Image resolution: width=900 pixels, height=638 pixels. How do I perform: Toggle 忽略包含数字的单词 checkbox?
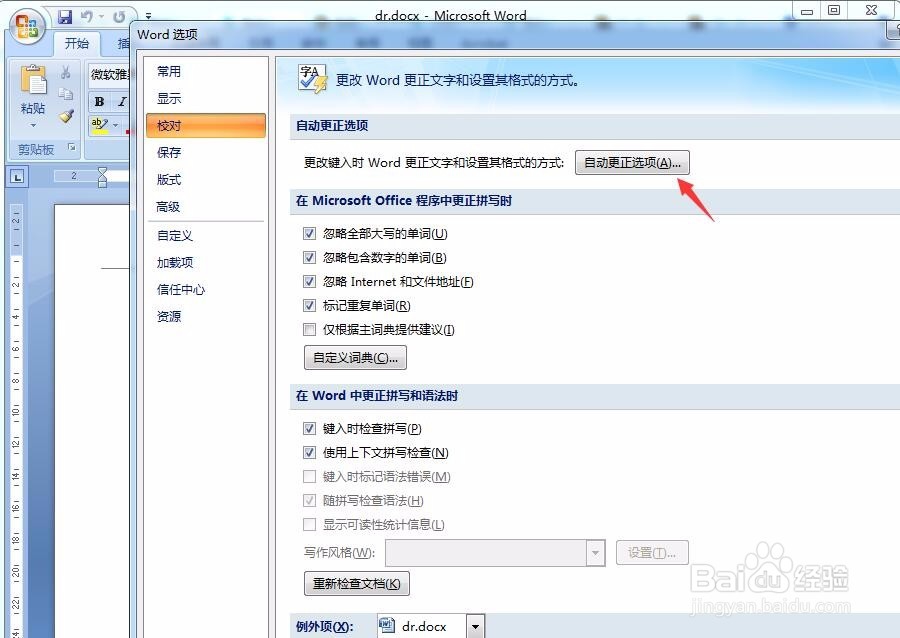pyautogui.click(x=309, y=258)
